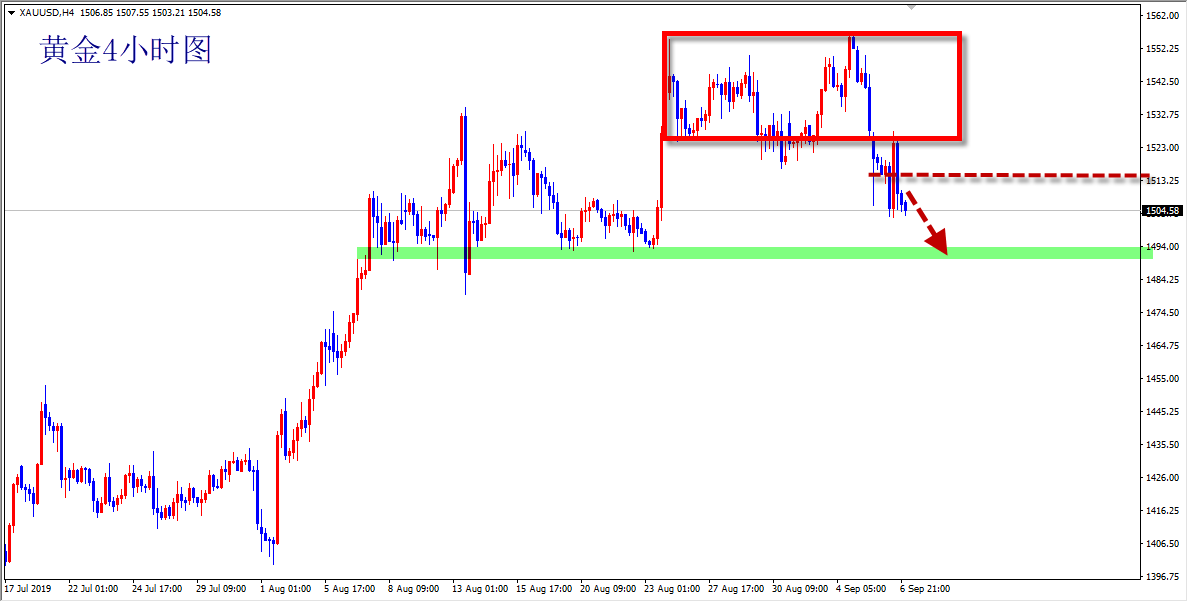Click the 1494.00 price axis label
The height and width of the screenshot is (602, 1188).
point(1161,247)
